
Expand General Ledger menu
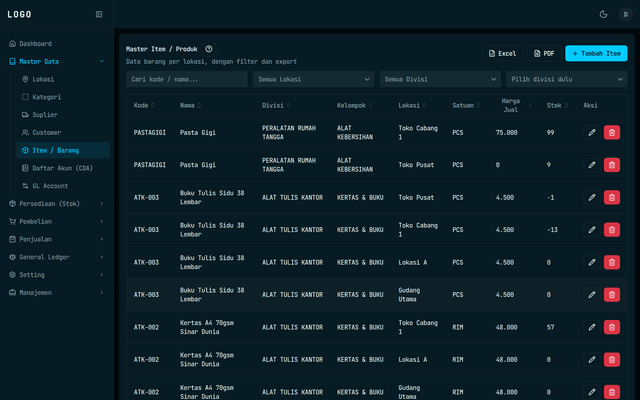[x=57, y=257]
